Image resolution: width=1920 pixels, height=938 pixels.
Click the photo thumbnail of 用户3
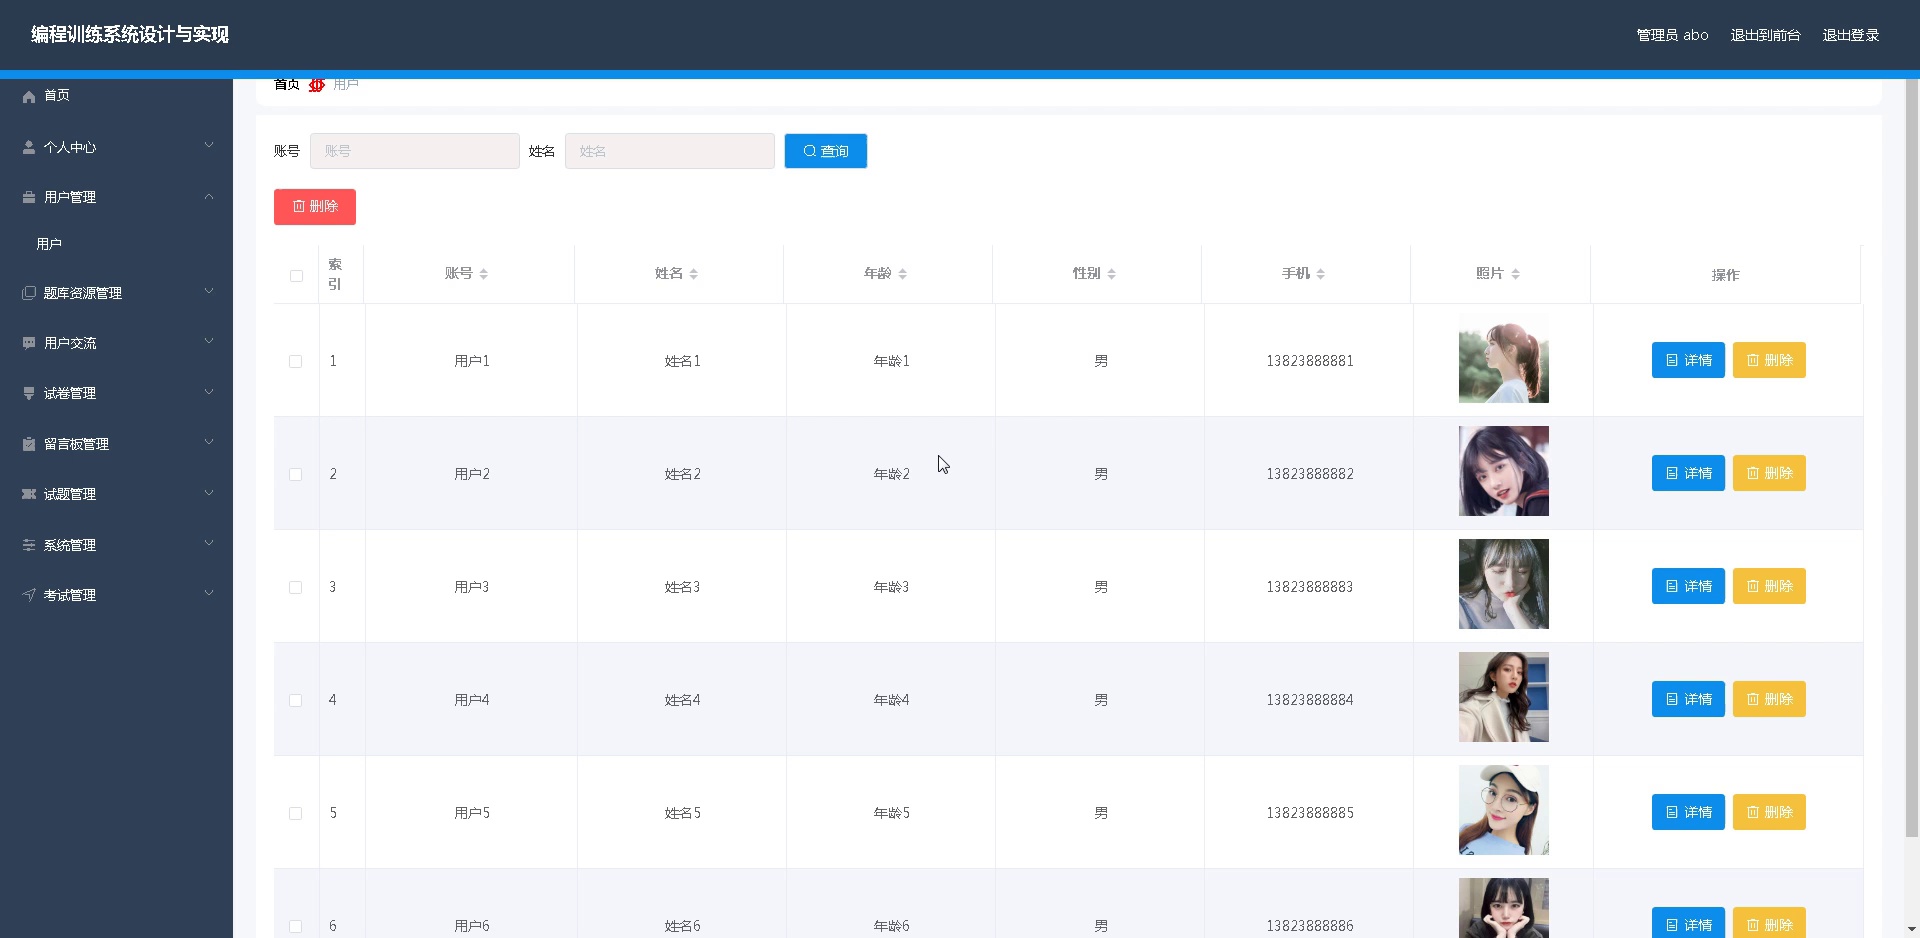[1503, 584]
